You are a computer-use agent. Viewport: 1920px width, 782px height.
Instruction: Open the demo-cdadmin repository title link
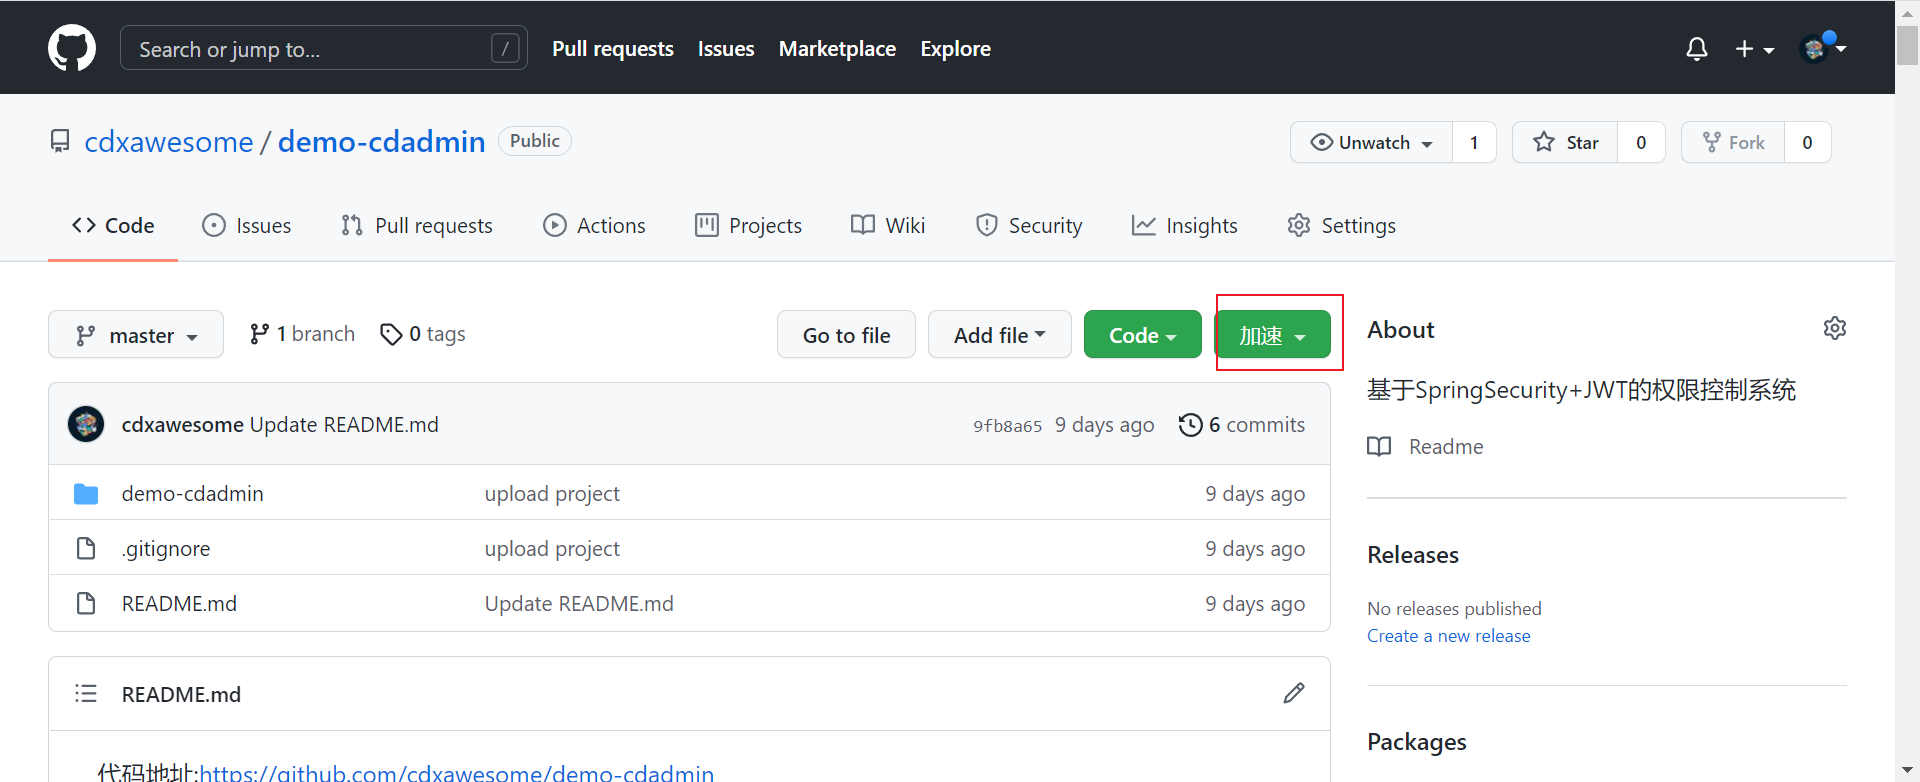point(382,142)
